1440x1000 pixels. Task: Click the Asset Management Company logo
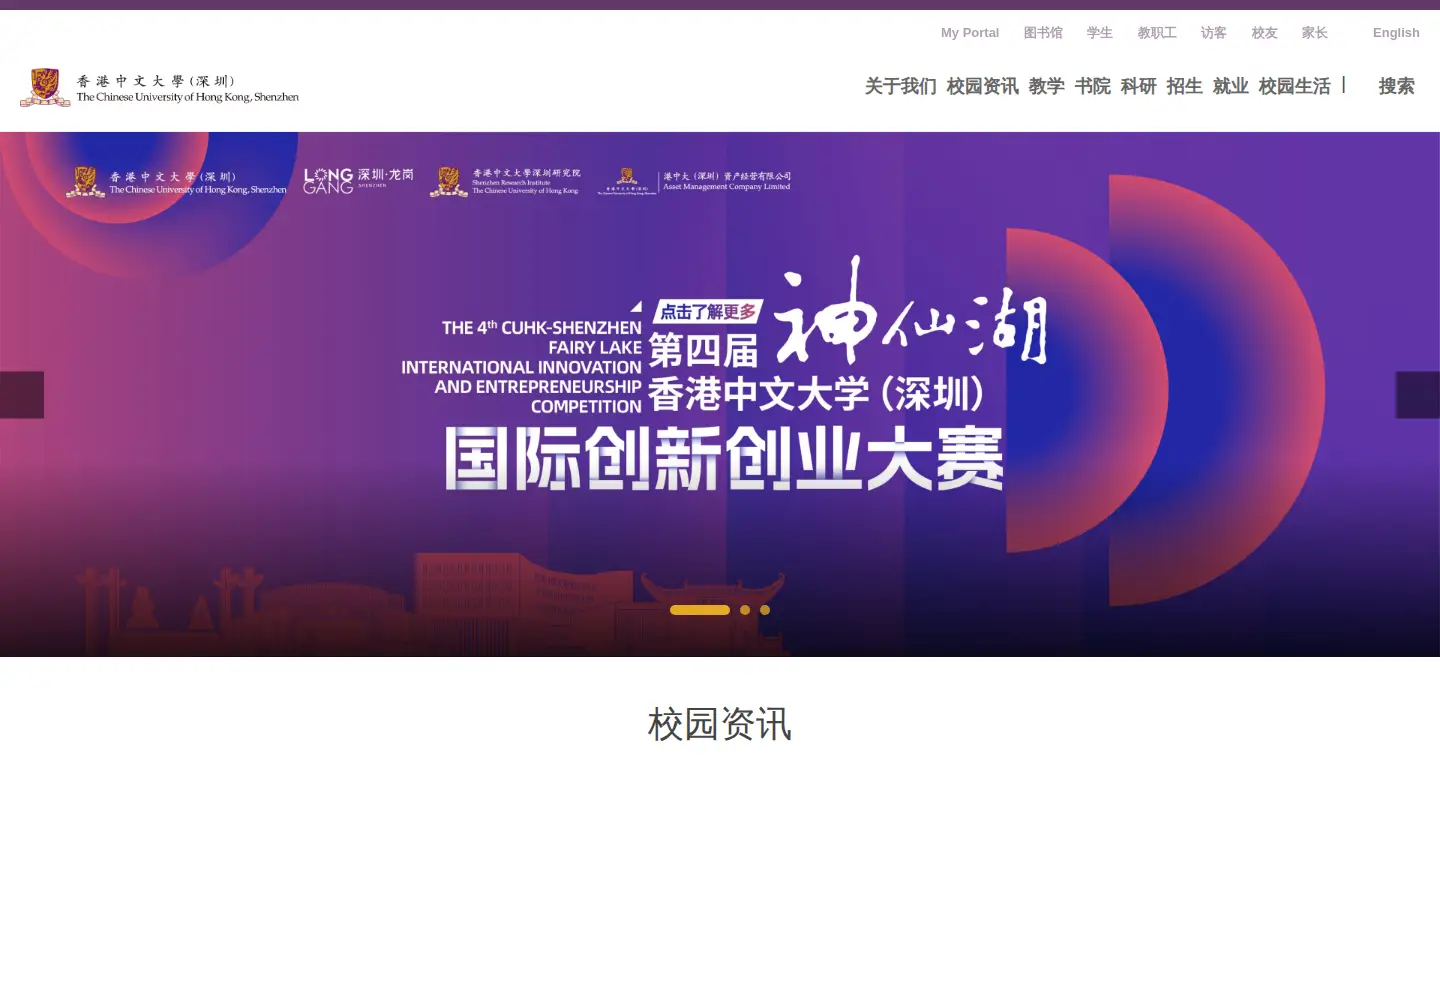point(694,182)
